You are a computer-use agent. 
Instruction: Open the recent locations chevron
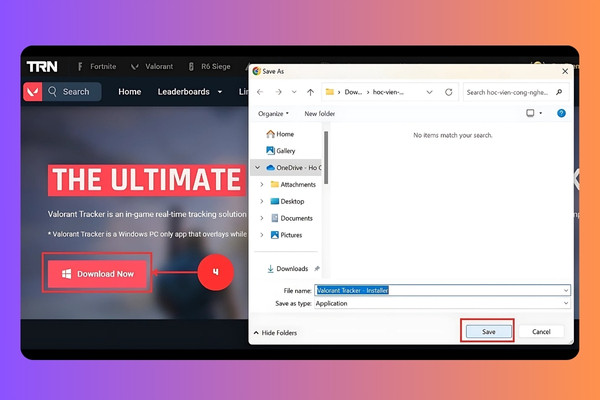click(x=294, y=92)
